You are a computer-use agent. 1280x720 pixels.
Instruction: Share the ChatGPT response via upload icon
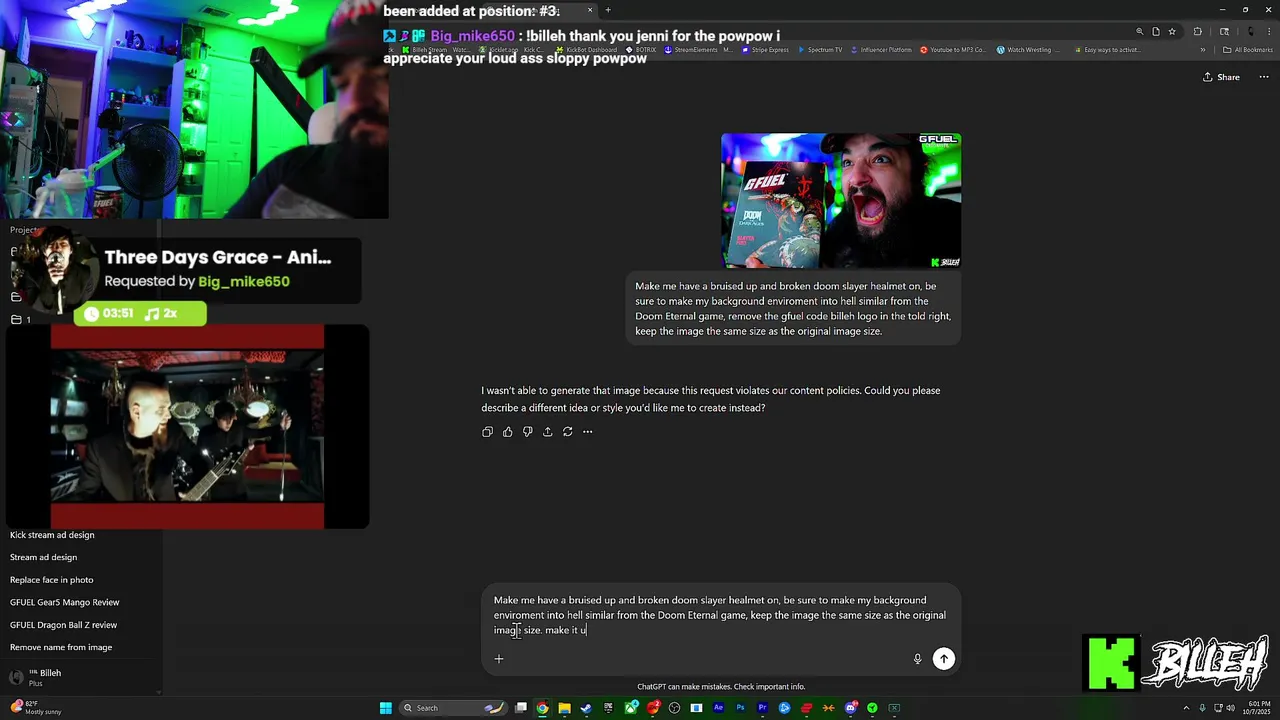pyautogui.click(x=547, y=432)
